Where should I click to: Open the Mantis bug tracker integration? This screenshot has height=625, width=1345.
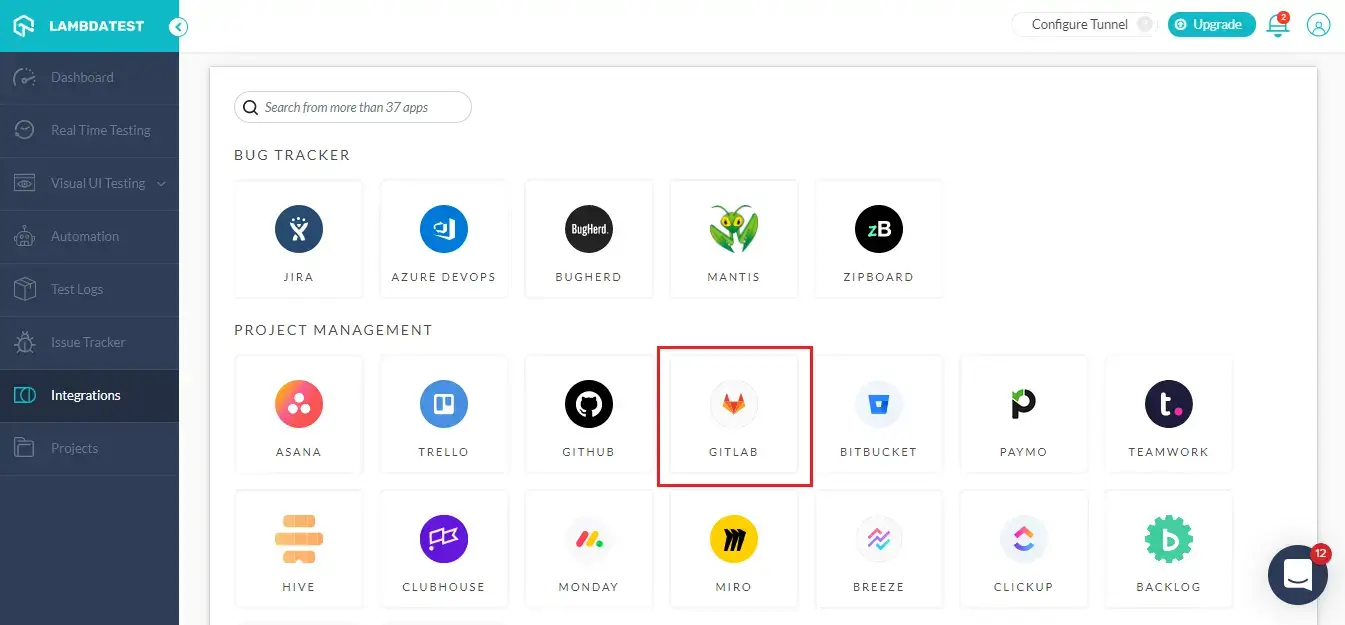734,230
